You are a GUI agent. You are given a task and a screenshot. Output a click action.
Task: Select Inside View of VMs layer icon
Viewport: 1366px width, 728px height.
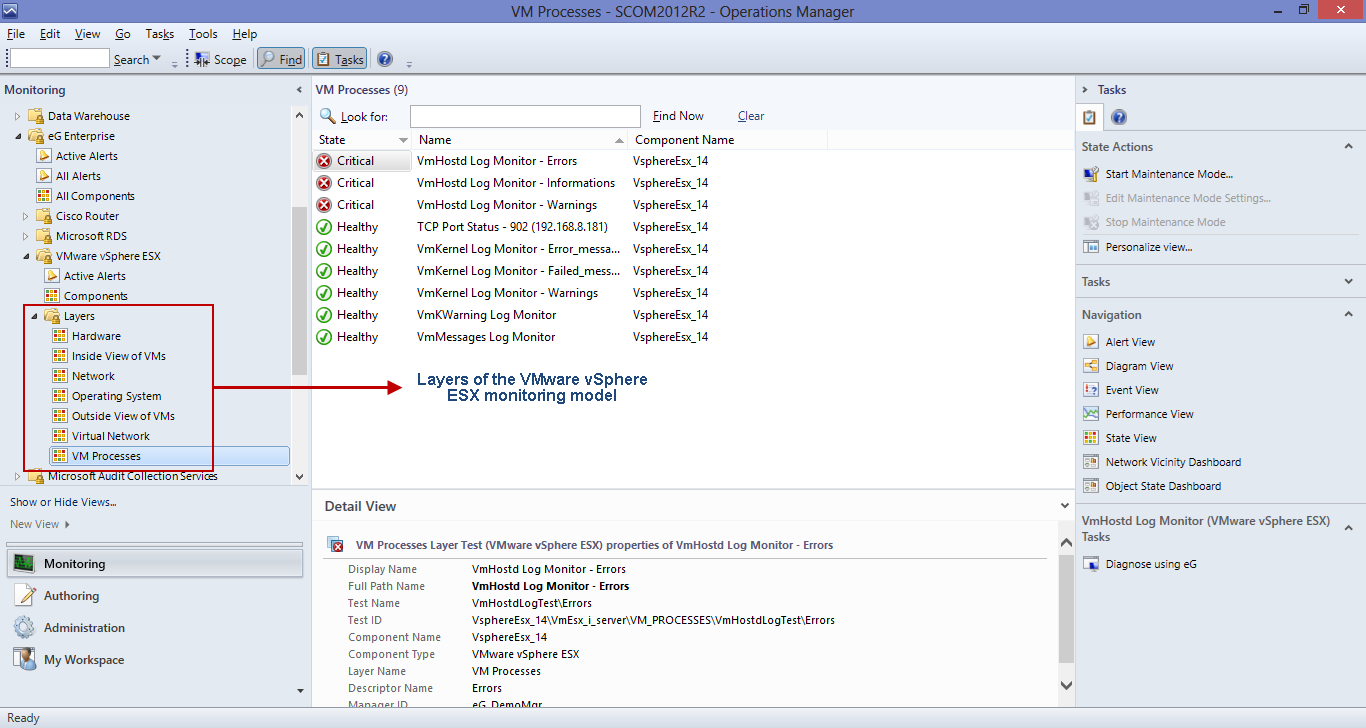(x=60, y=356)
